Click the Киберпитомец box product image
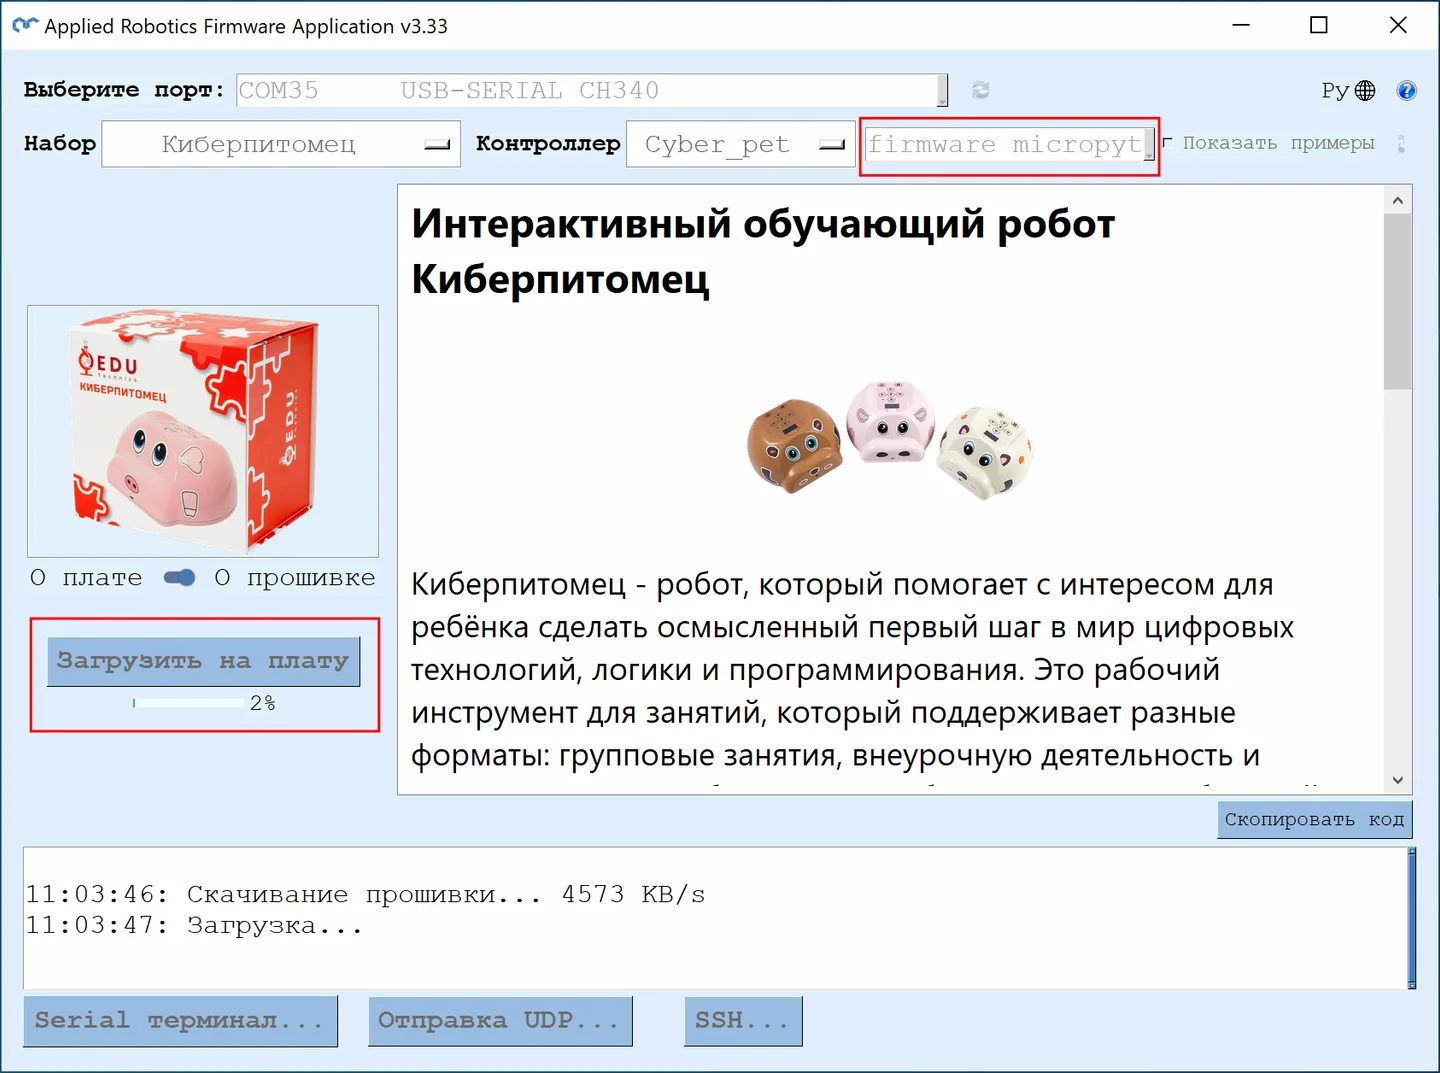The height and width of the screenshot is (1073, 1440). [x=203, y=431]
